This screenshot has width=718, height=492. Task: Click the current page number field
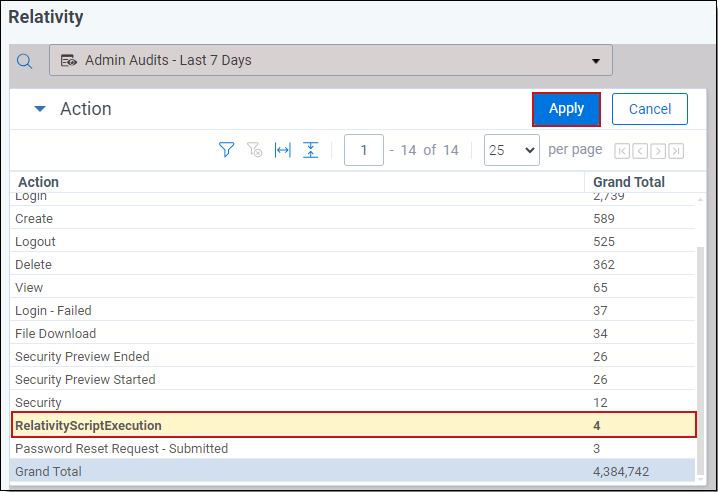pyautogui.click(x=364, y=150)
